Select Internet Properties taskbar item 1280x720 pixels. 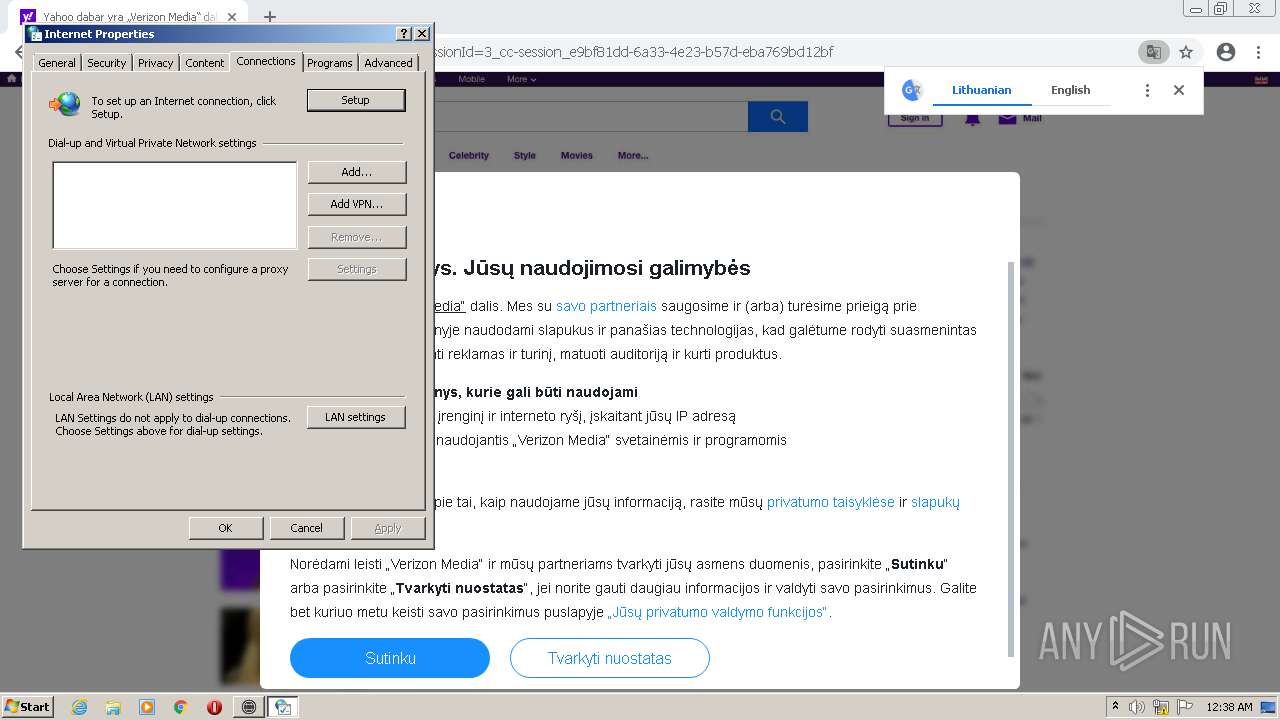tap(283, 707)
